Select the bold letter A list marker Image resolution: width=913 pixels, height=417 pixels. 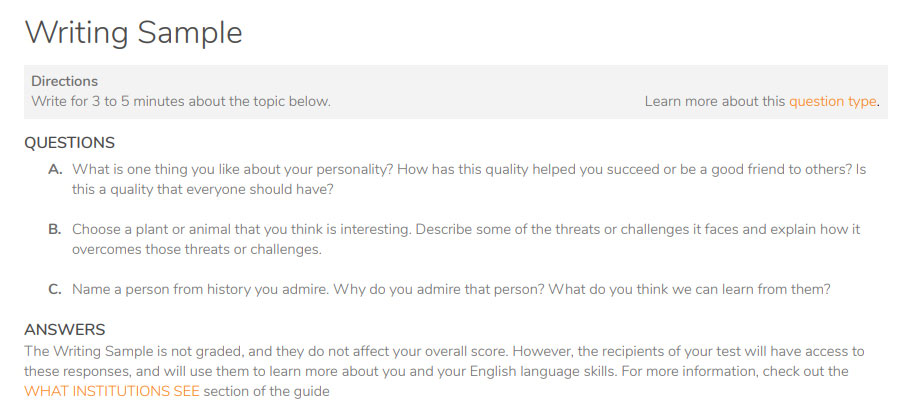[55, 169]
